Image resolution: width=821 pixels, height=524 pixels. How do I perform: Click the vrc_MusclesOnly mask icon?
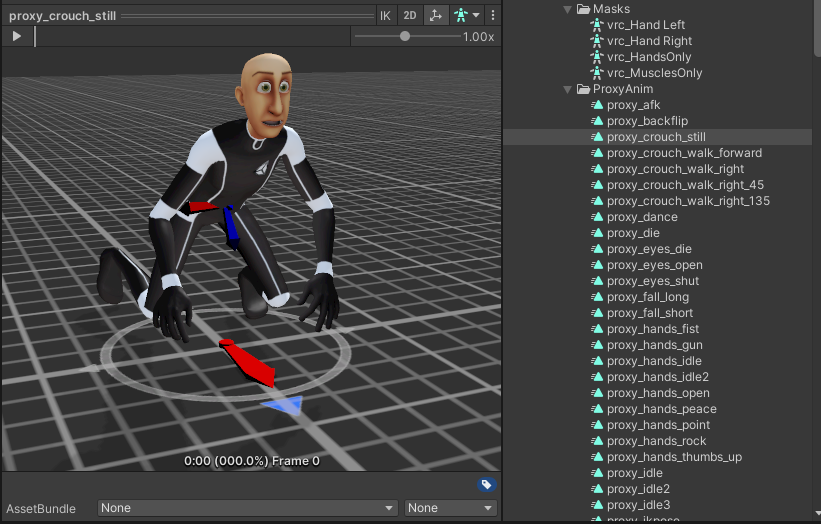click(x=597, y=73)
